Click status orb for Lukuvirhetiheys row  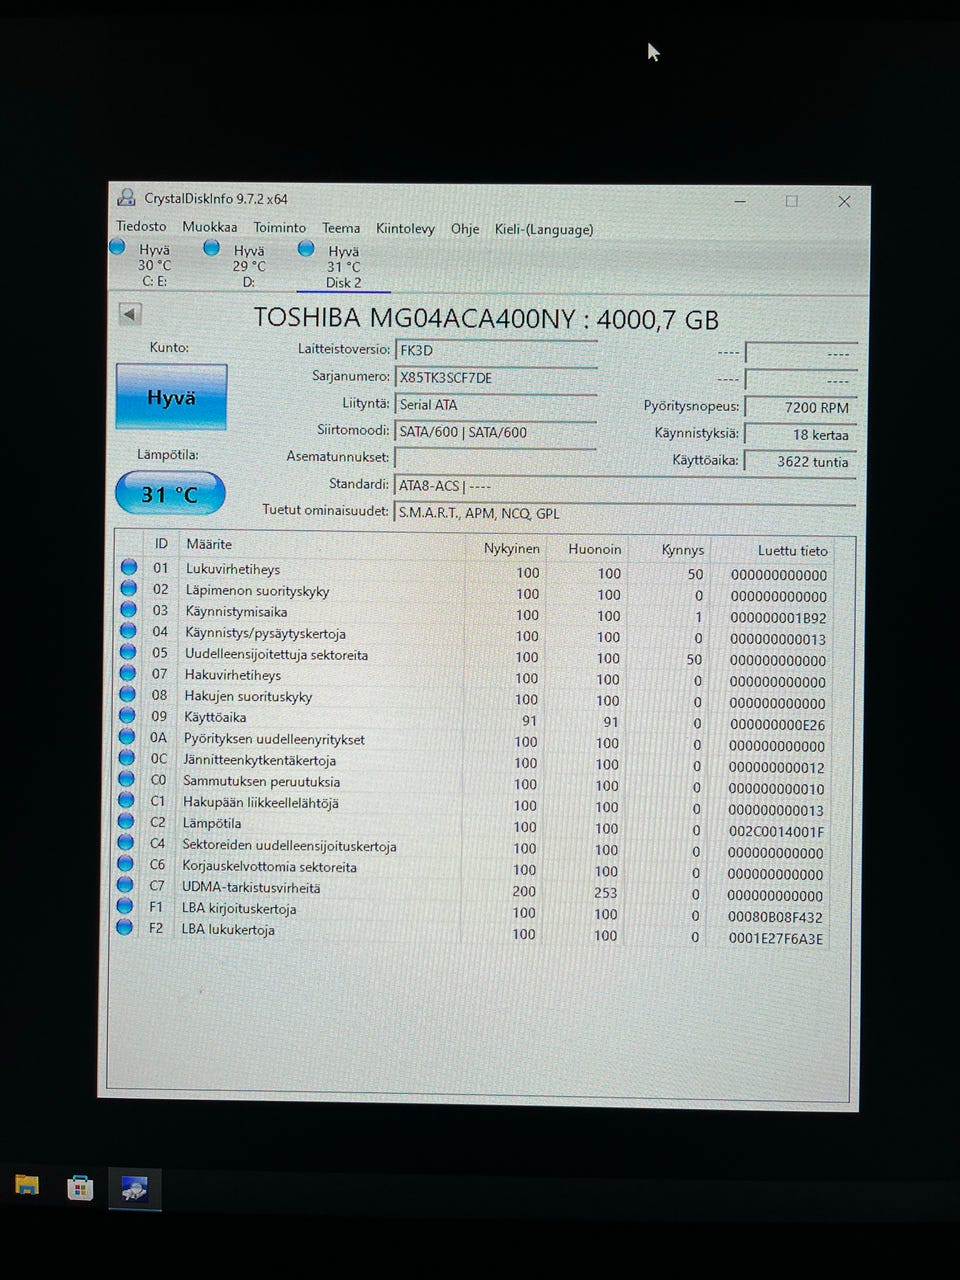coord(128,567)
